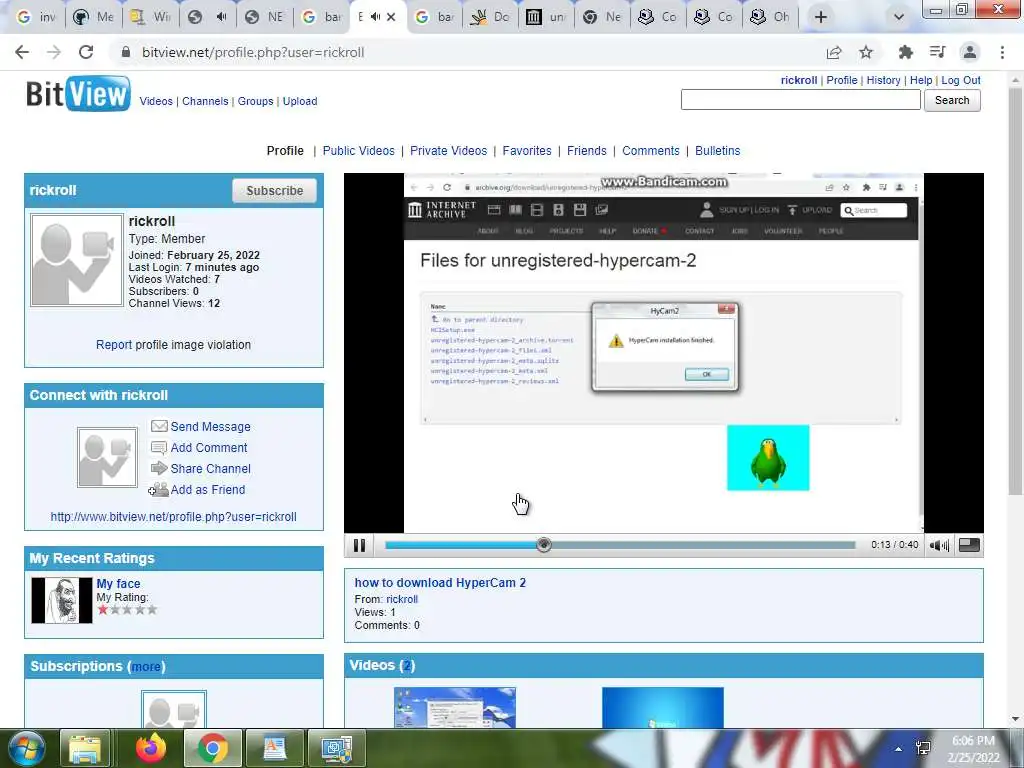
Task: Open more Subscriptions link
Action: (146, 667)
